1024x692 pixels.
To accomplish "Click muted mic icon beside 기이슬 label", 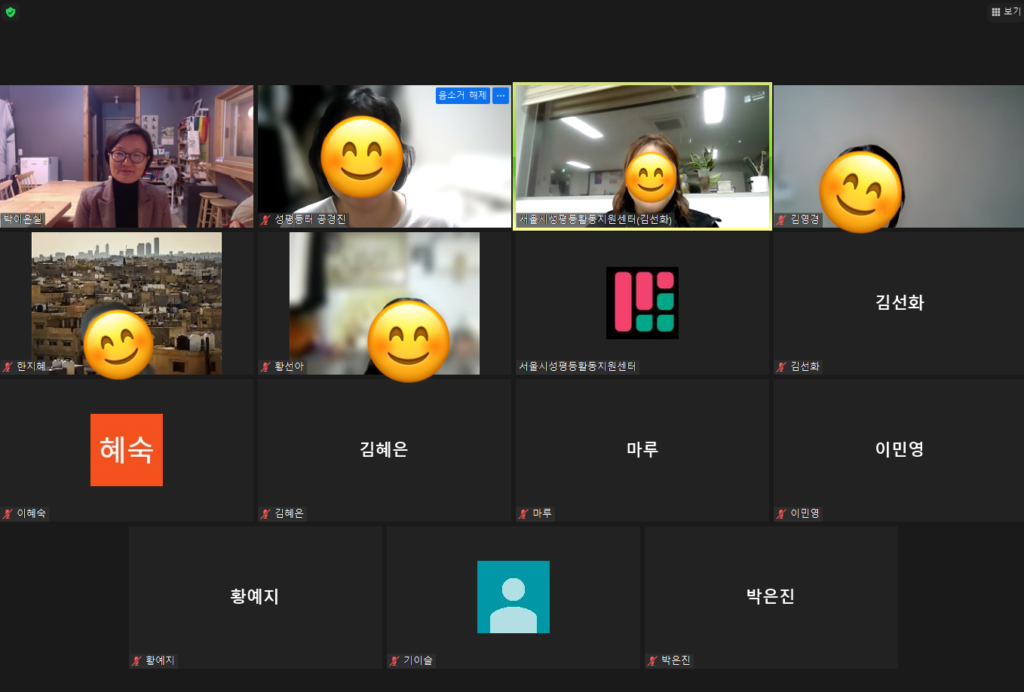I will [395, 661].
